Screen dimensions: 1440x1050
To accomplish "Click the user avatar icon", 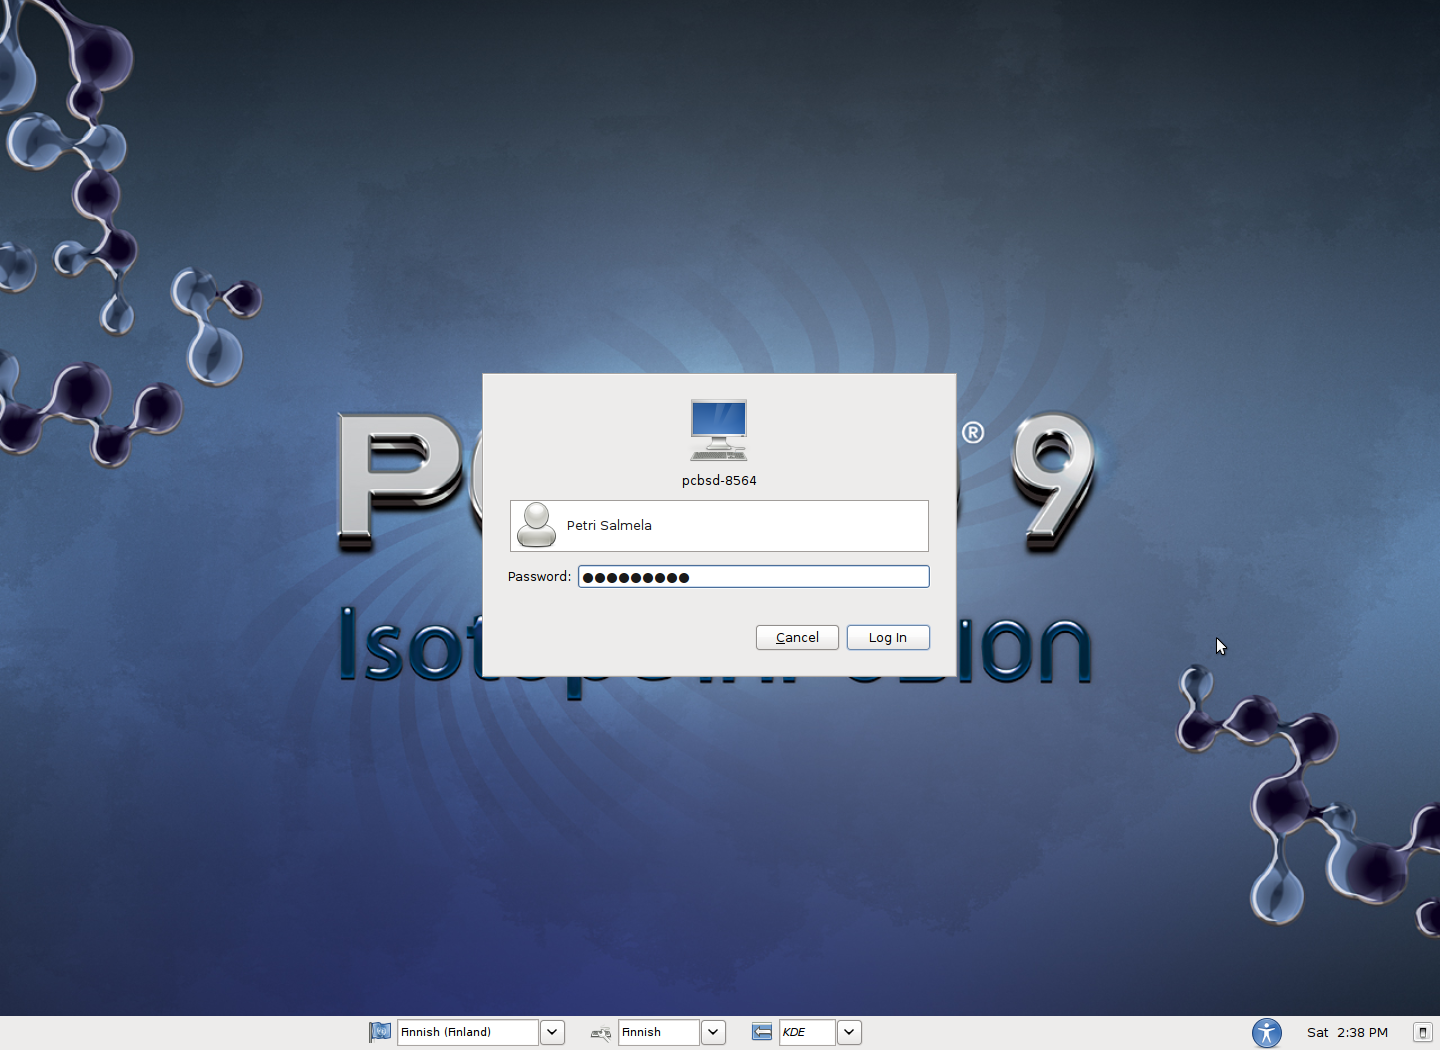I will pos(536,525).
